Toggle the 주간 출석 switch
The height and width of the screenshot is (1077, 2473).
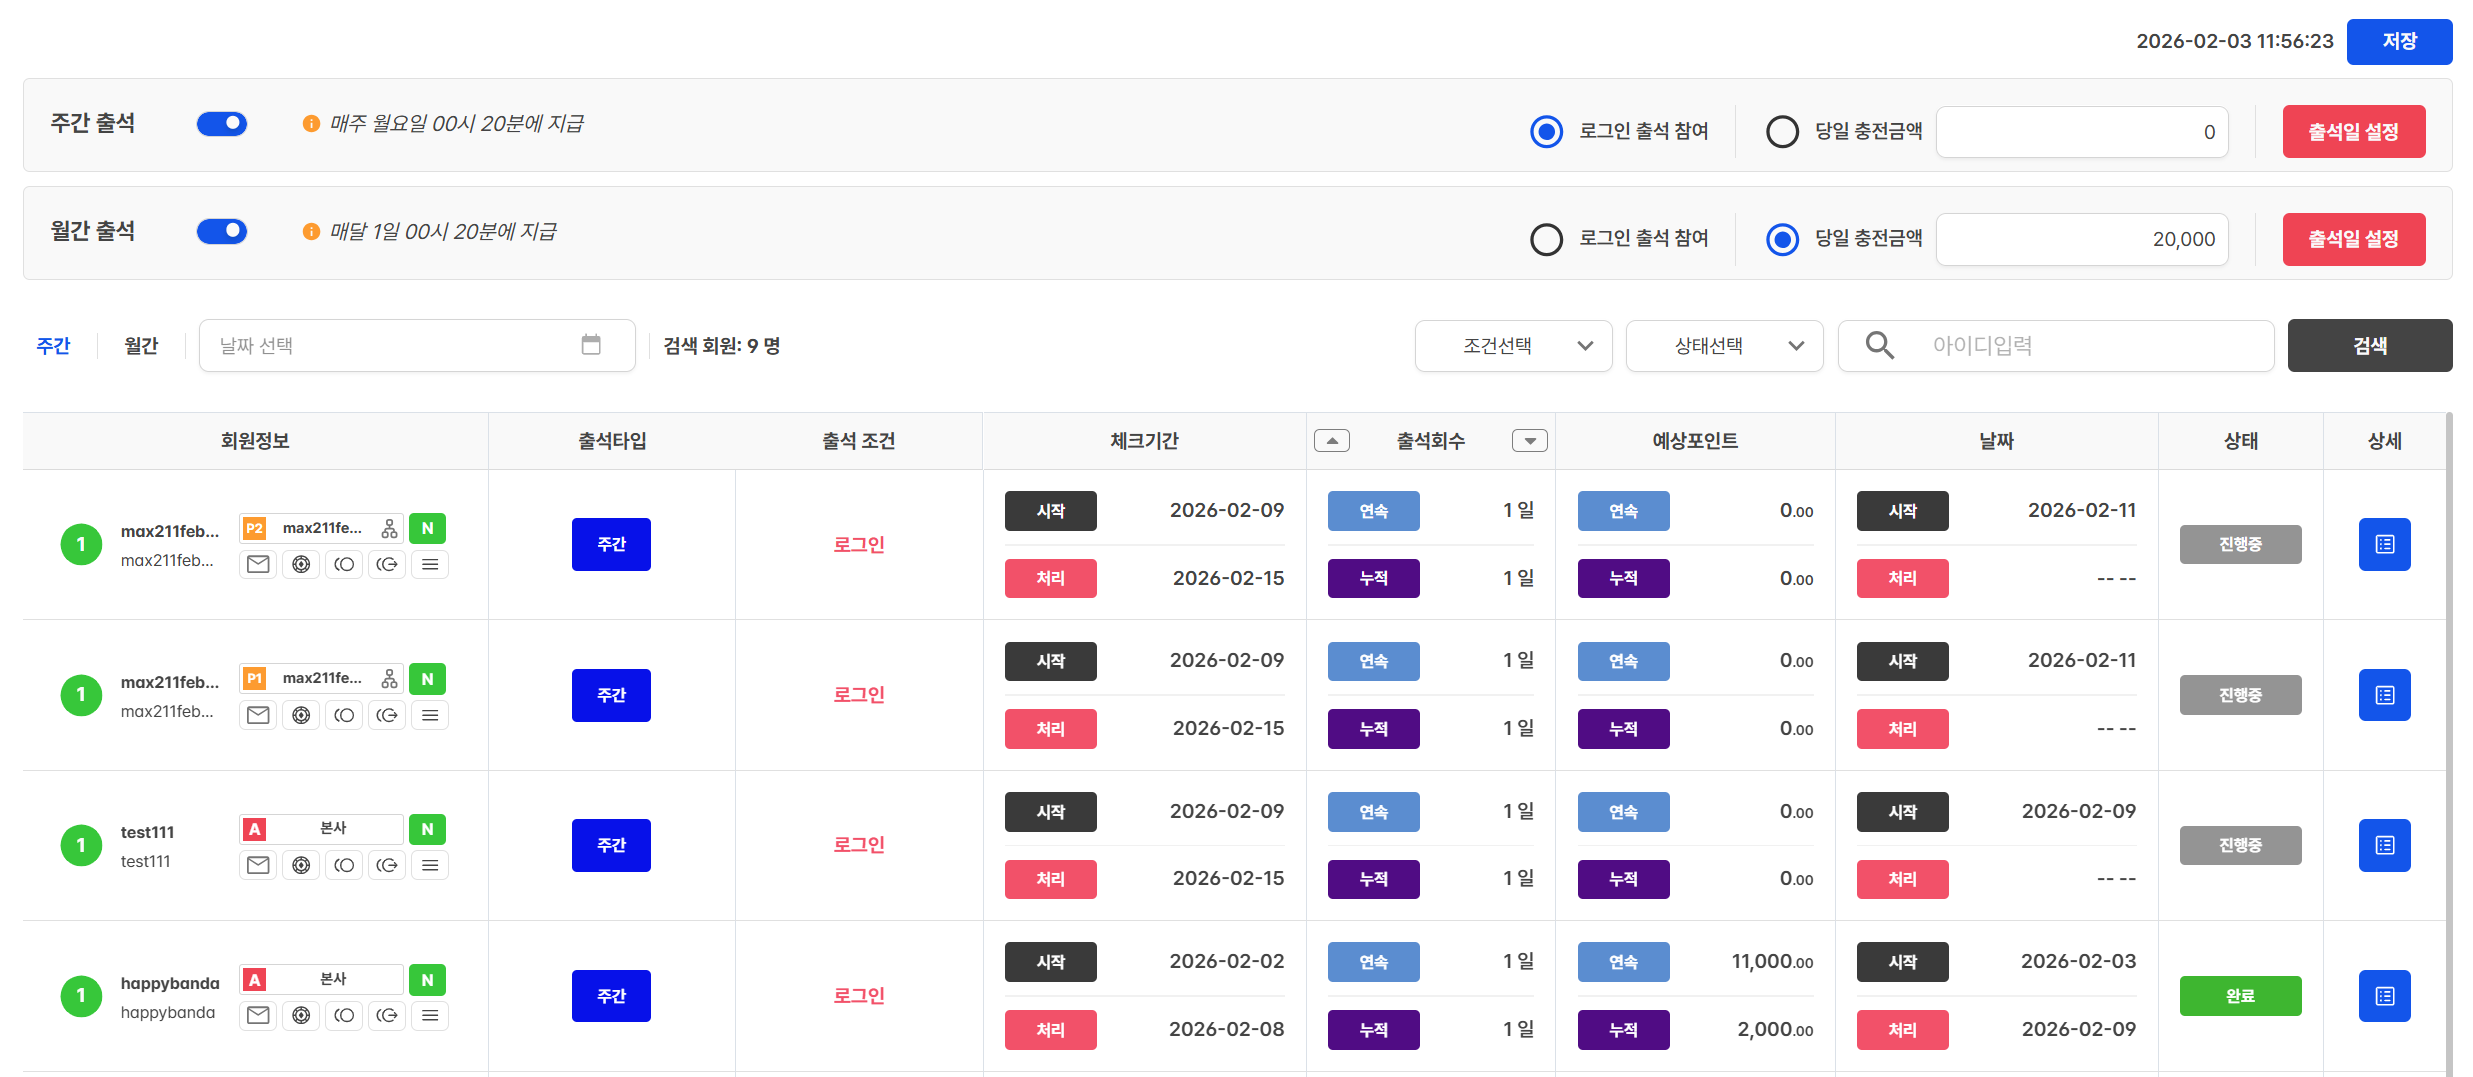point(222,124)
